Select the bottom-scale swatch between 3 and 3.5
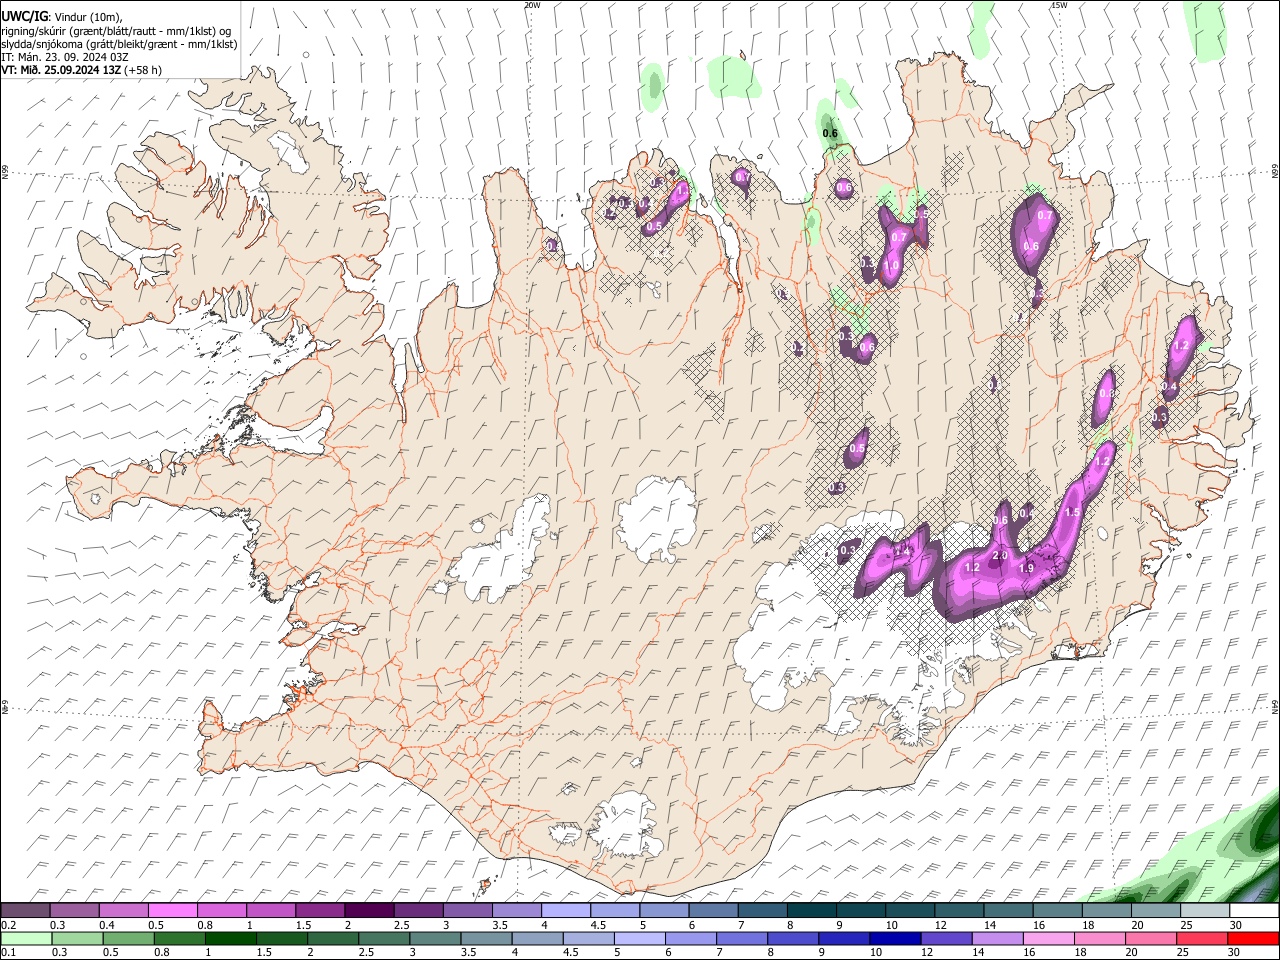 tap(435, 938)
